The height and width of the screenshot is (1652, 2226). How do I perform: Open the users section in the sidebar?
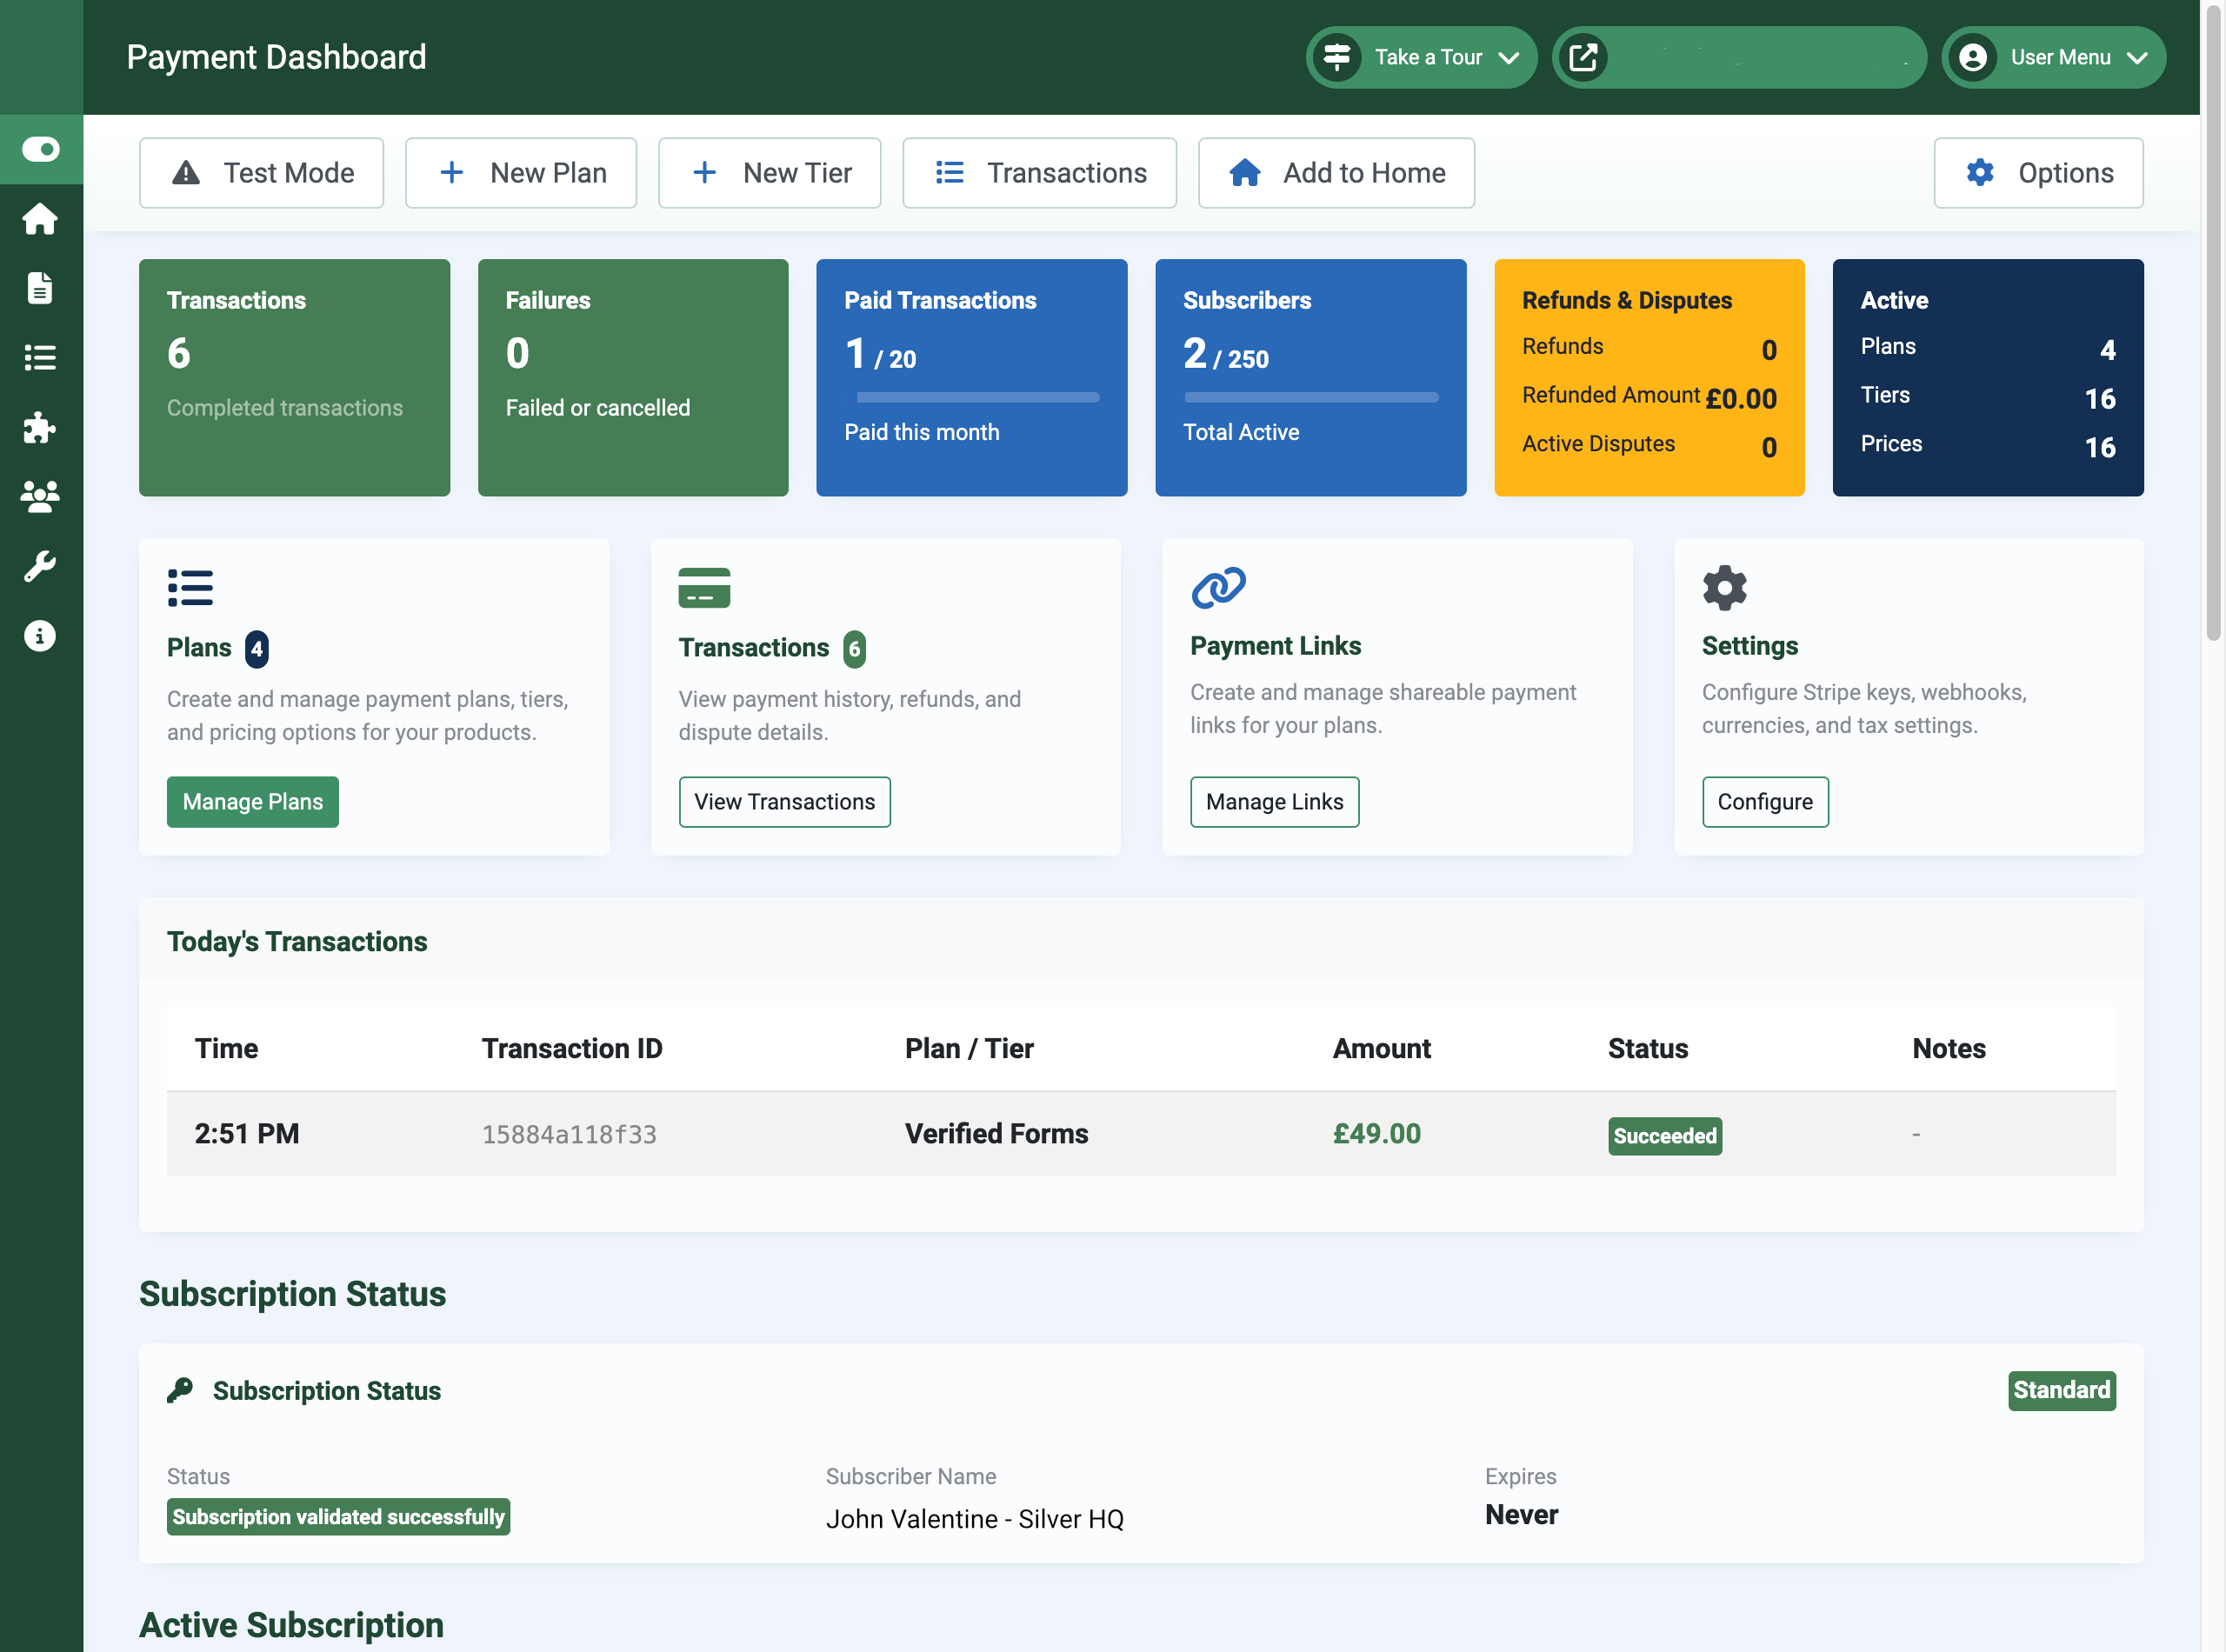[40, 497]
